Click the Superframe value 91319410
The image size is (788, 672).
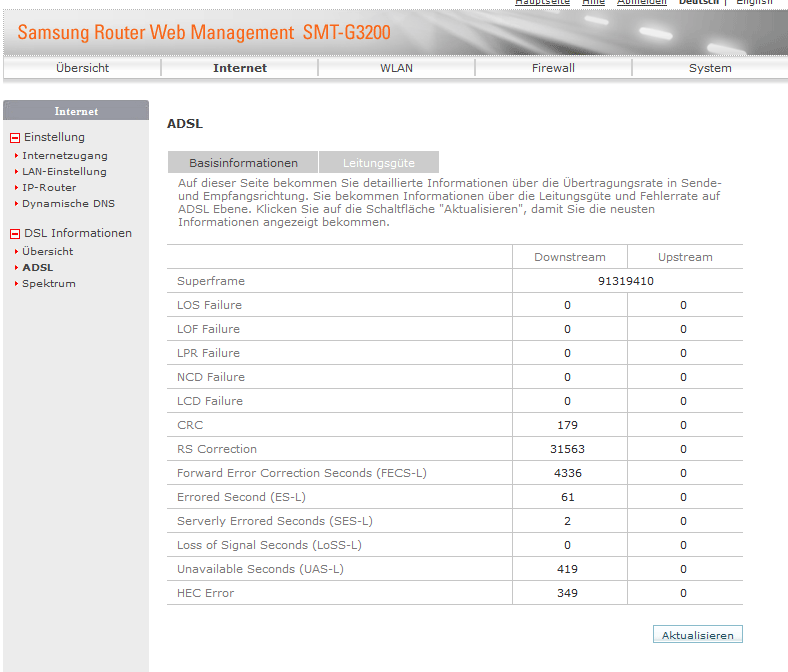626,281
